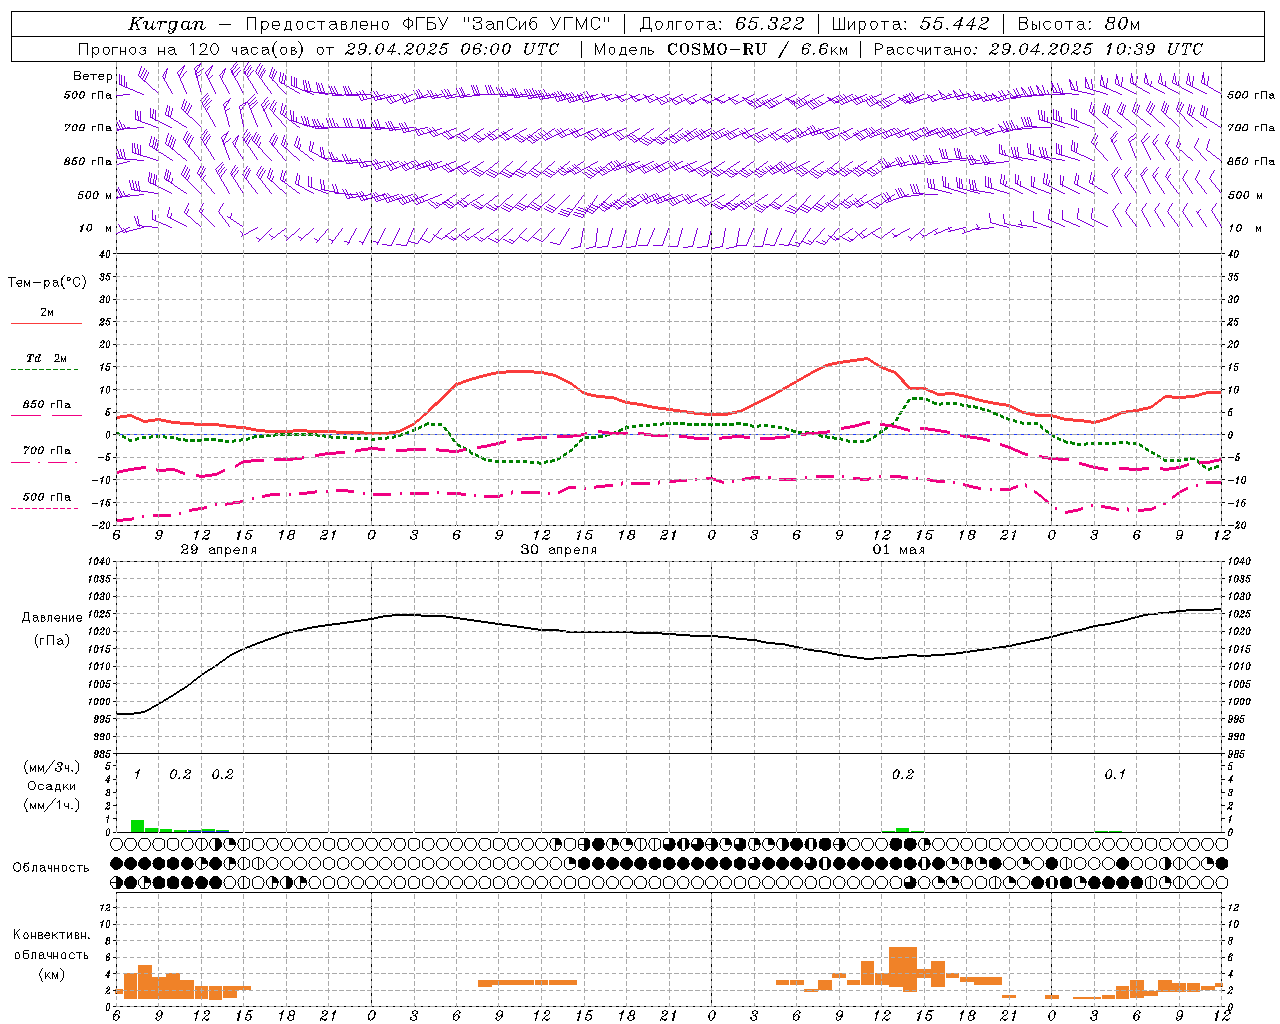1280x1024 pixels.
Task: Click the 0.1 precipitation value
Action: [x=1115, y=775]
